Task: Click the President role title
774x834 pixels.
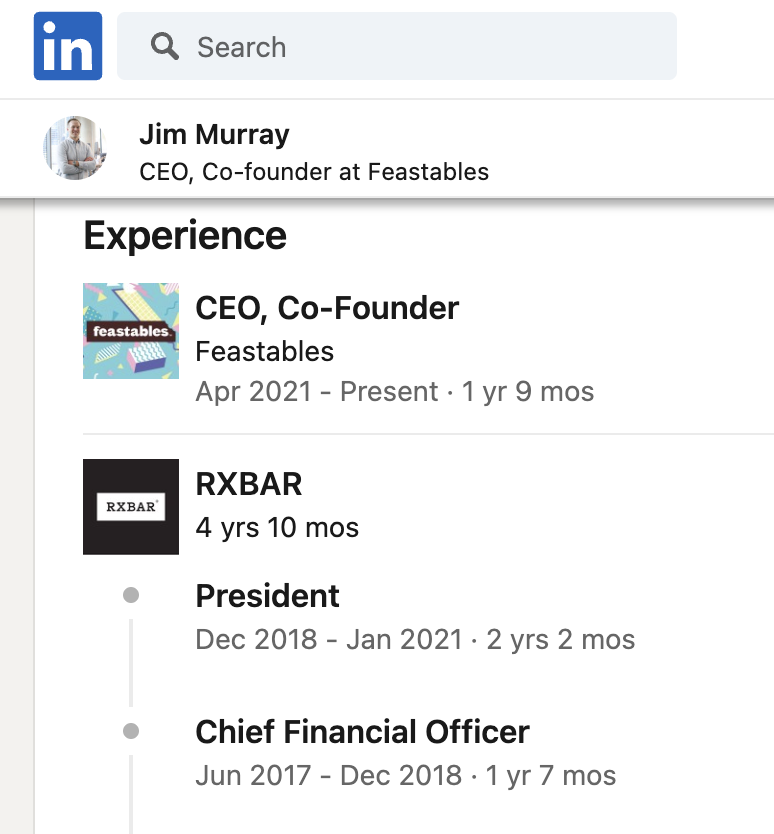Action: point(267,596)
